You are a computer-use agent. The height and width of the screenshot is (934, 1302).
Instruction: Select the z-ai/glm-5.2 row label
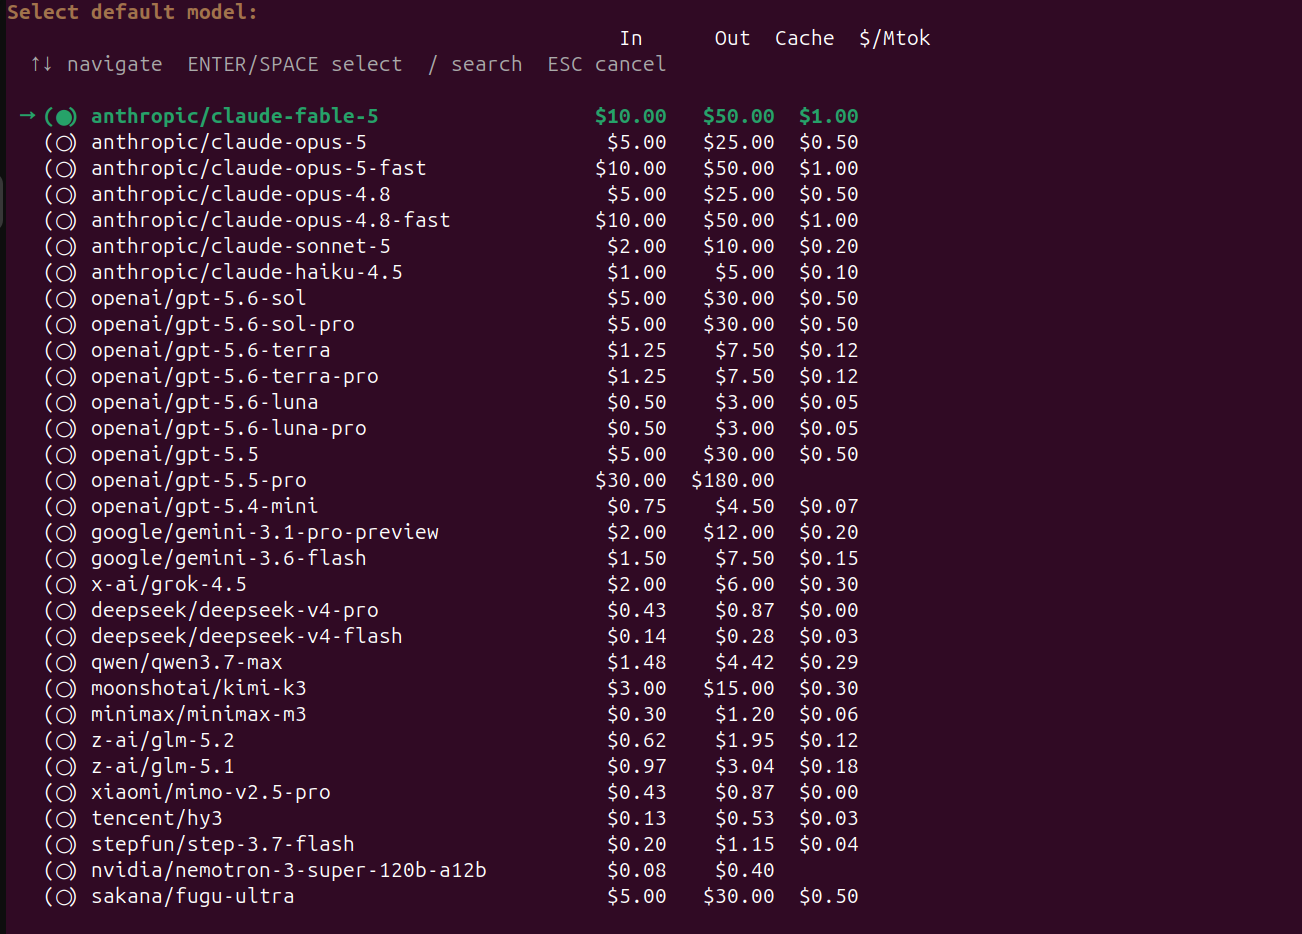tap(162, 740)
